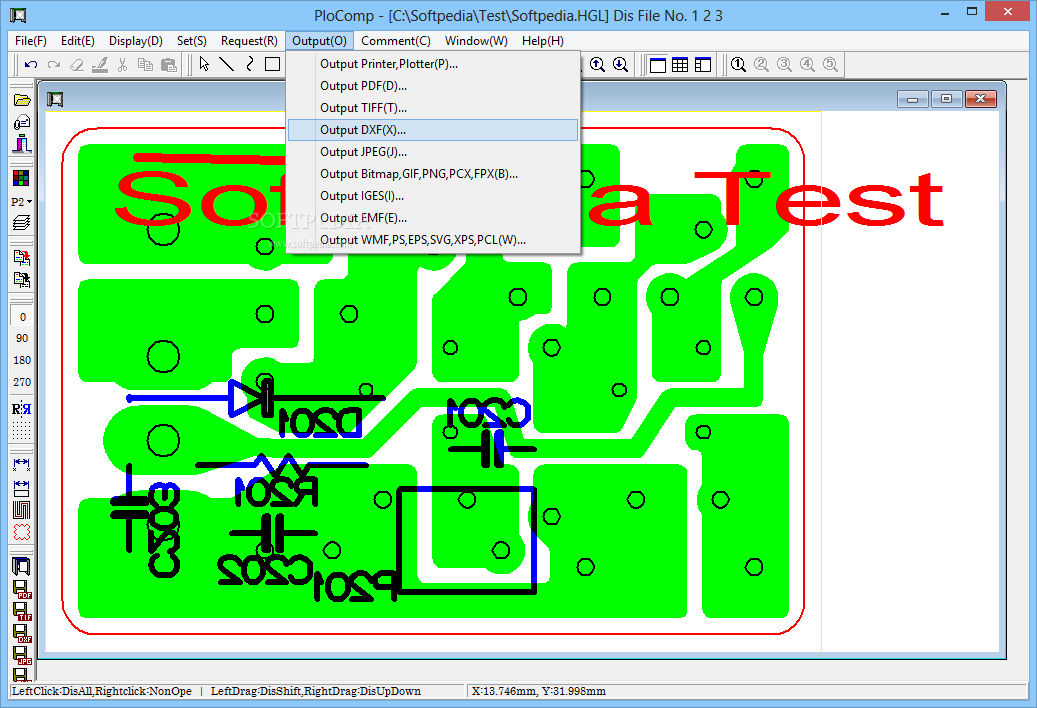1037x708 pixels.
Task: Minimize the inner document window
Action: click(x=913, y=99)
